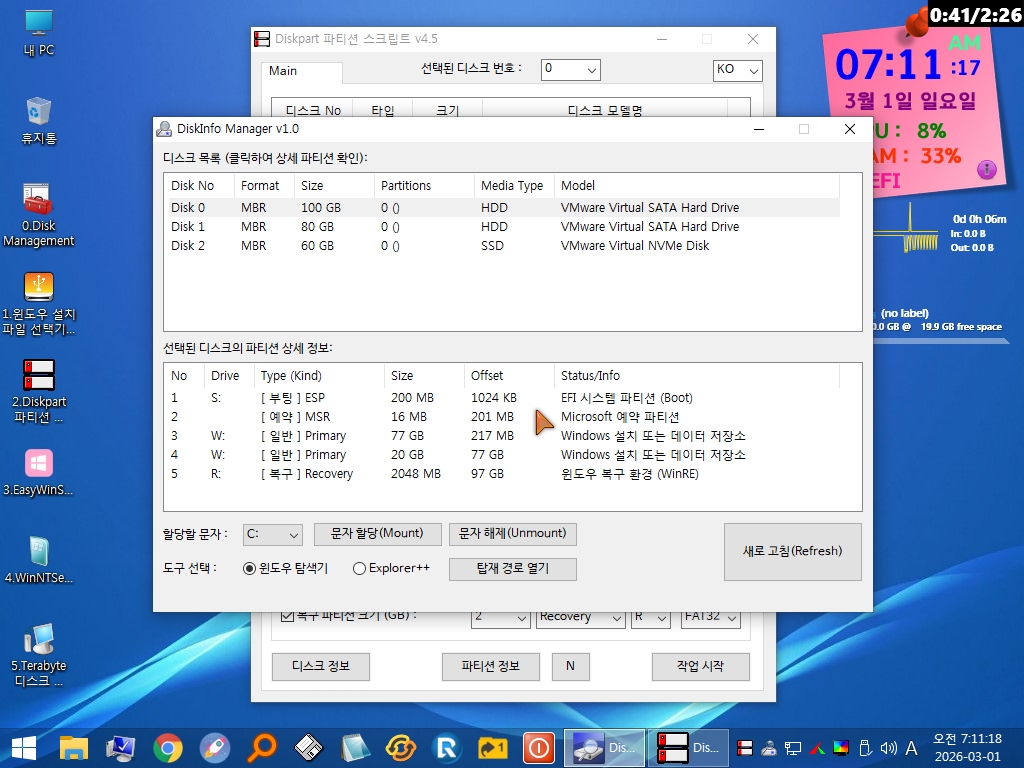Click the 문자 할당(Mount) button
Viewport: 1024px width, 768px height.
377,534
